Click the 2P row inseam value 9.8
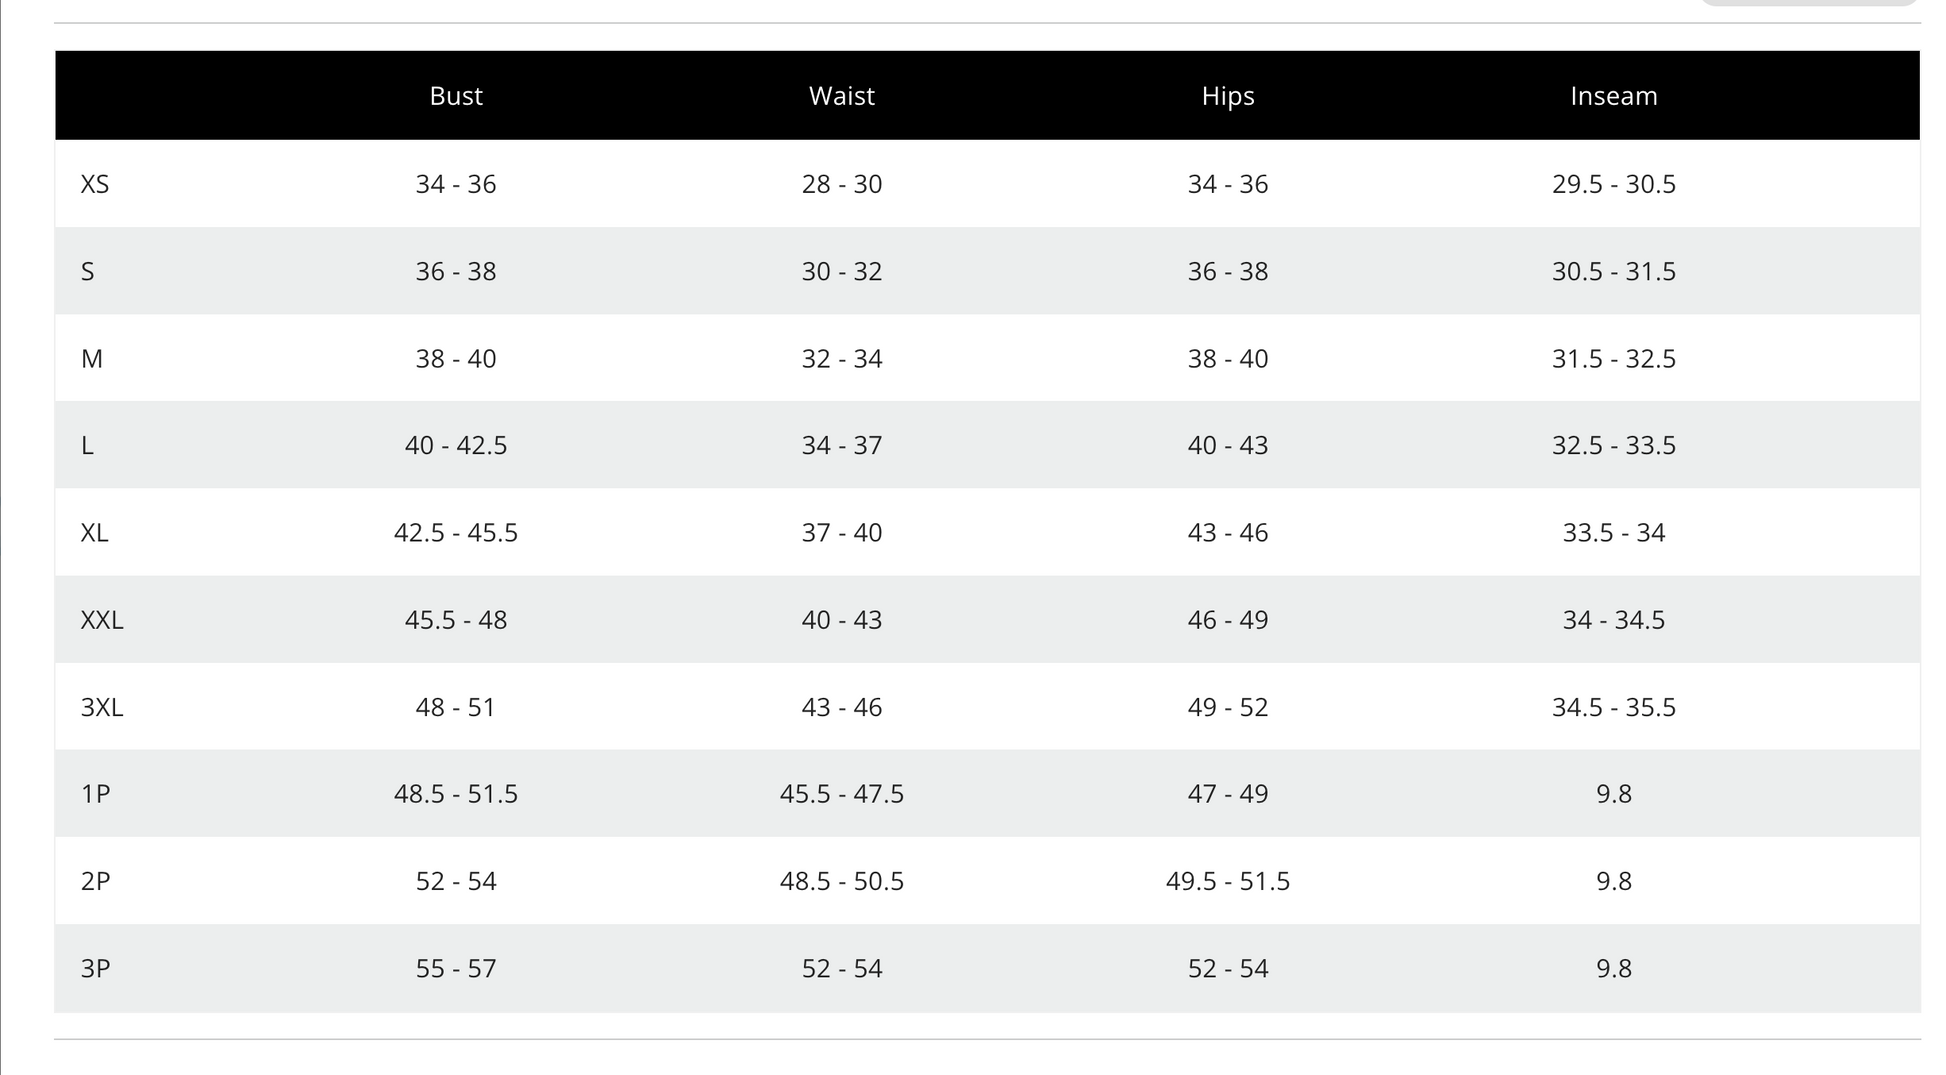Image resolution: width=1946 pixels, height=1075 pixels. tap(1613, 881)
